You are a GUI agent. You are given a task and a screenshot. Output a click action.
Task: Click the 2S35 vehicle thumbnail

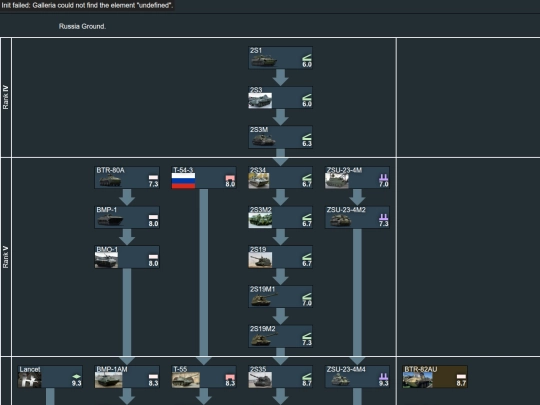pos(260,380)
